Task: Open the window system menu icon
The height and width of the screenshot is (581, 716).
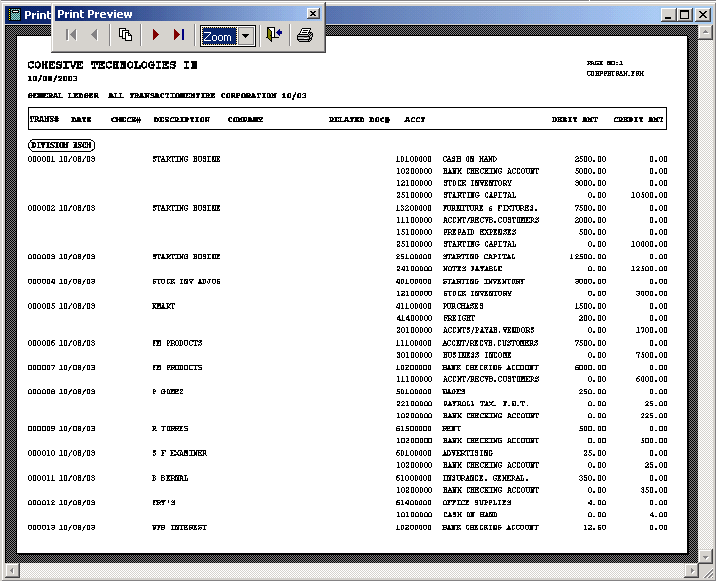Action: [12, 15]
